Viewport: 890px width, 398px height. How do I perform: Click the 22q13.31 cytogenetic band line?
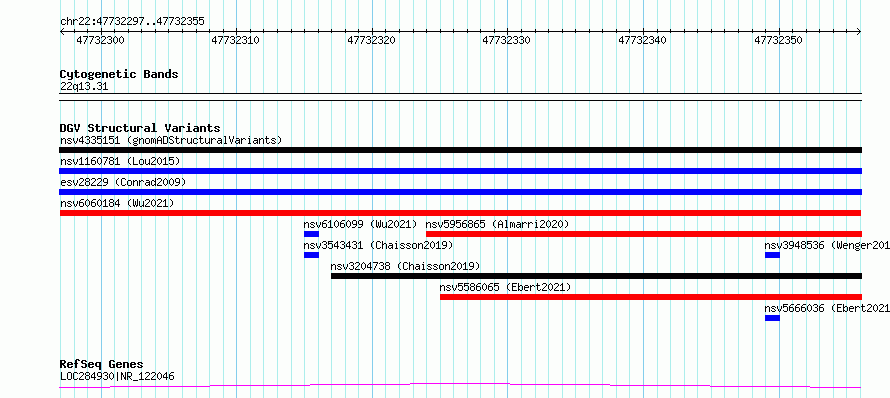tap(460, 97)
